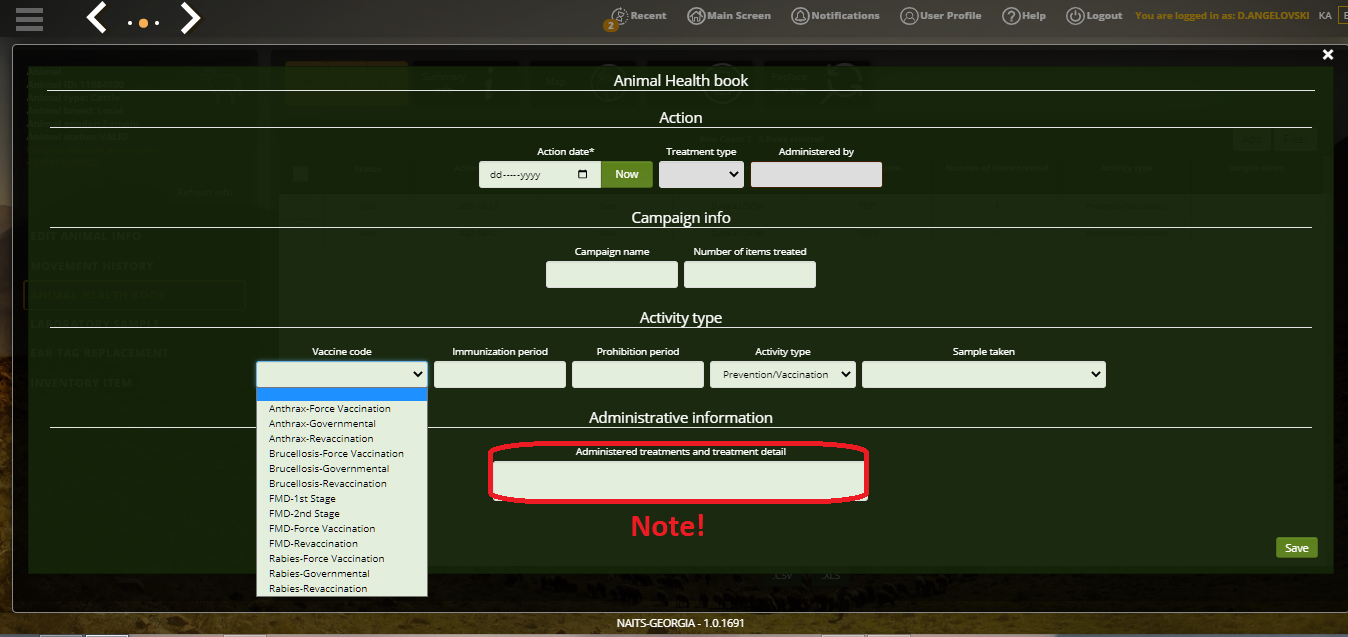
Task: Select Anthrax-Force Vaccination option
Action: coord(342,408)
